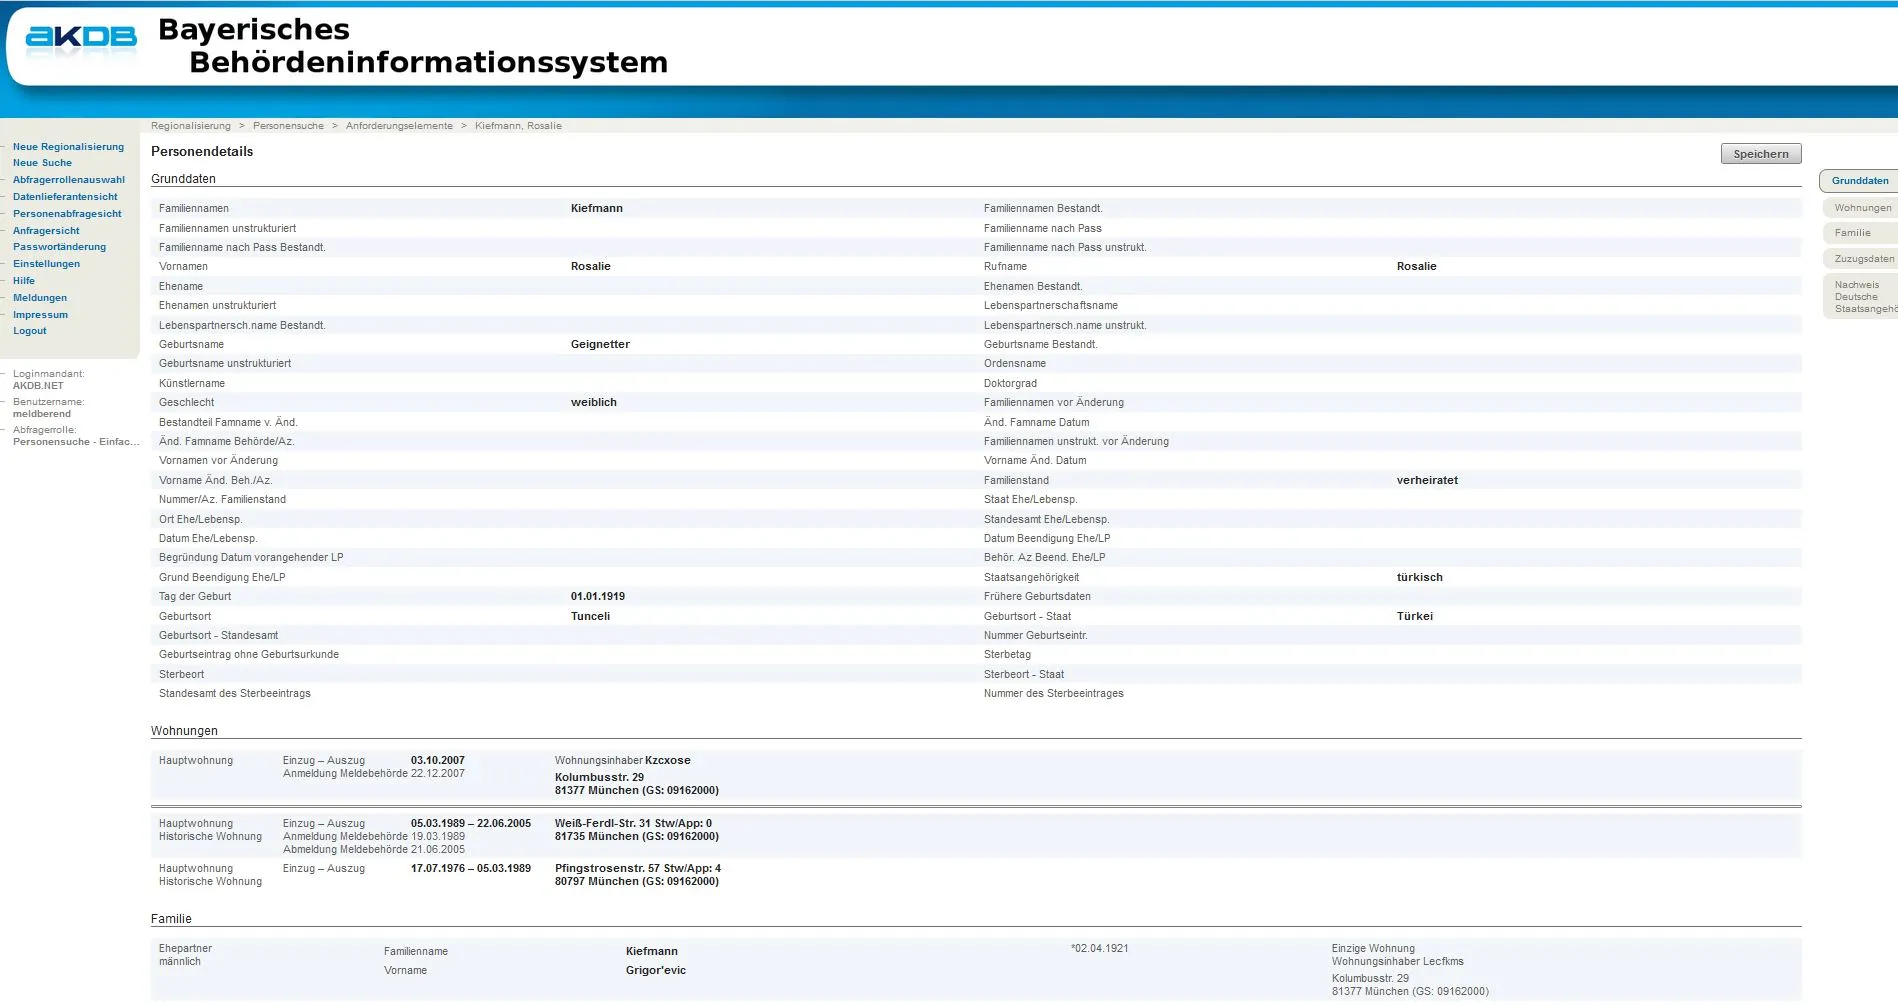1898x1005 pixels.
Task: Select Anfragersicht in left navigation
Action: [x=46, y=231]
